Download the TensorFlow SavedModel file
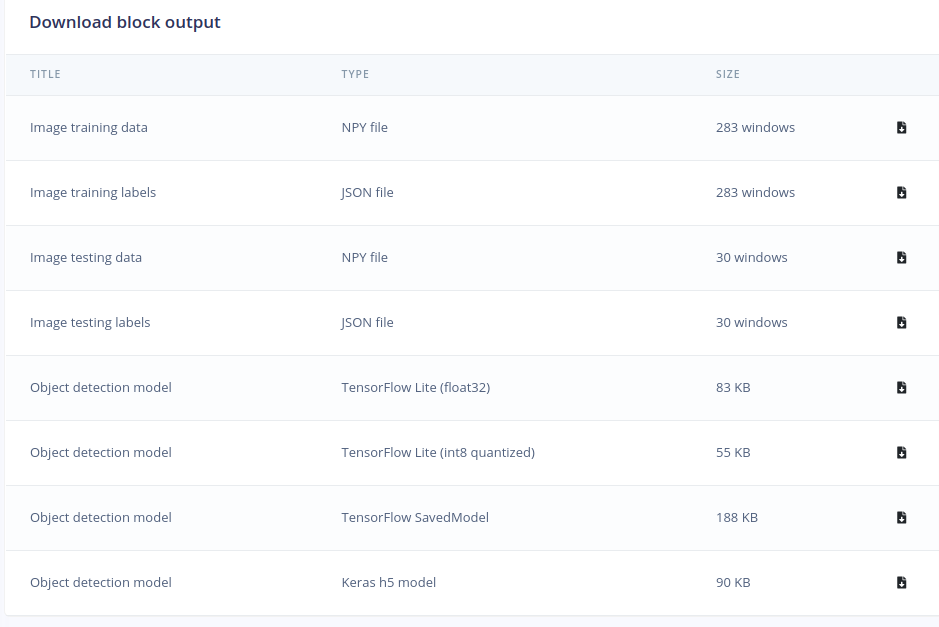 click(x=901, y=517)
